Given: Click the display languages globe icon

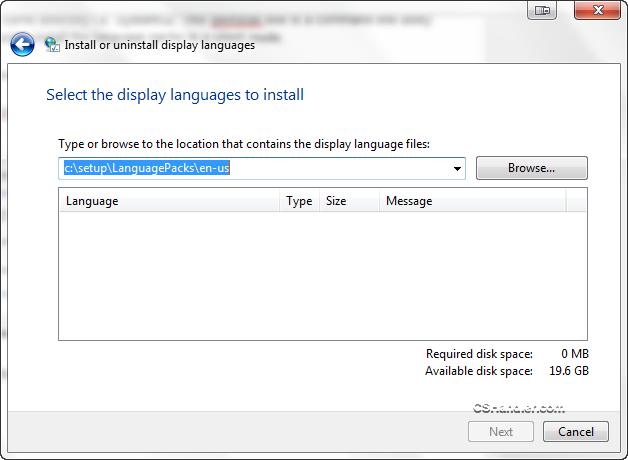Looking at the screenshot, I should pos(52,44).
